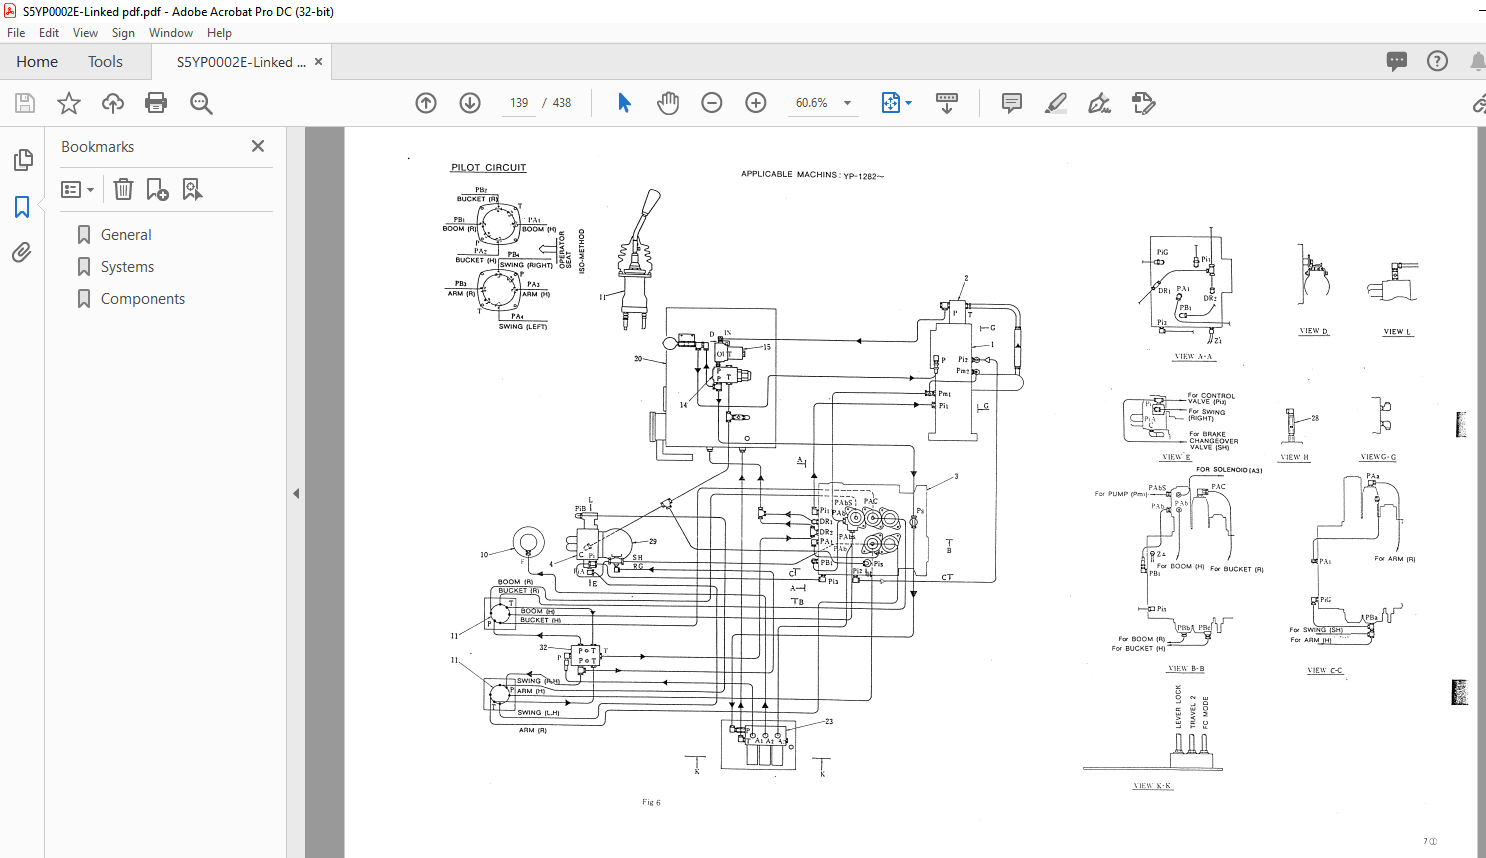Click the Save file icon

[x=25, y=103]
